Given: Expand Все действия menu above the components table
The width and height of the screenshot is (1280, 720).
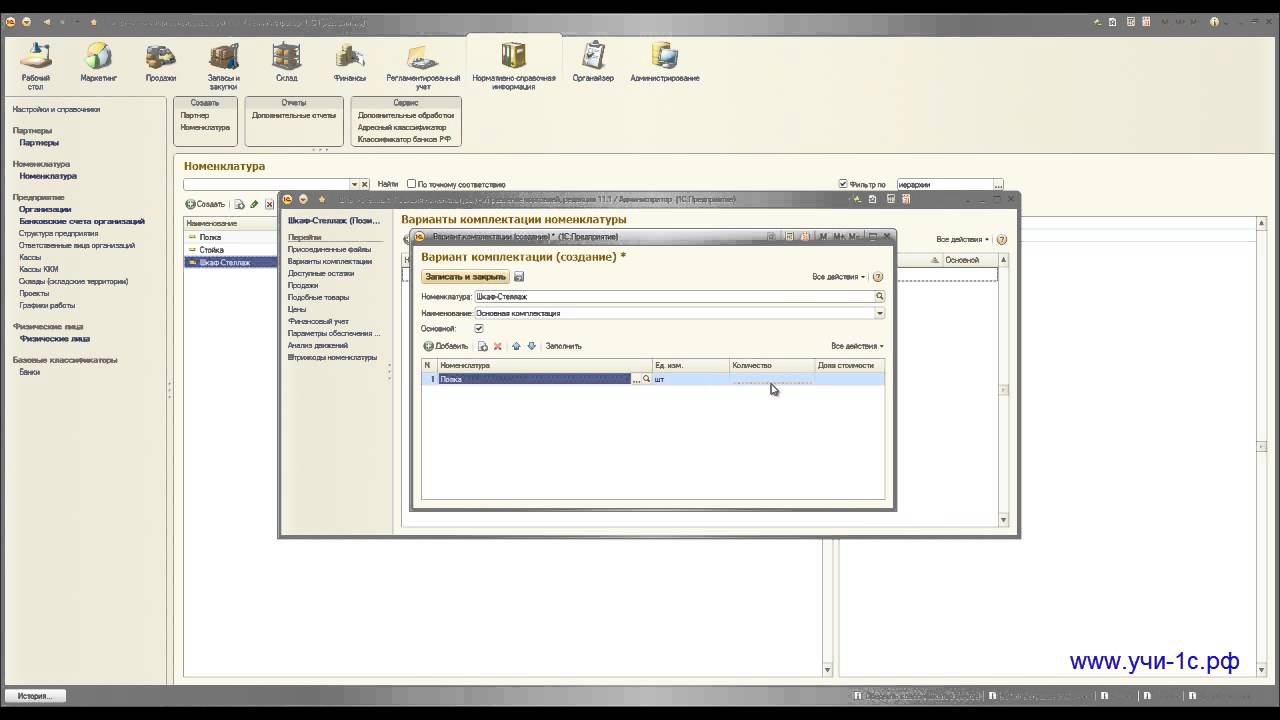Looking at the screenshot, I should click(857, 346).
